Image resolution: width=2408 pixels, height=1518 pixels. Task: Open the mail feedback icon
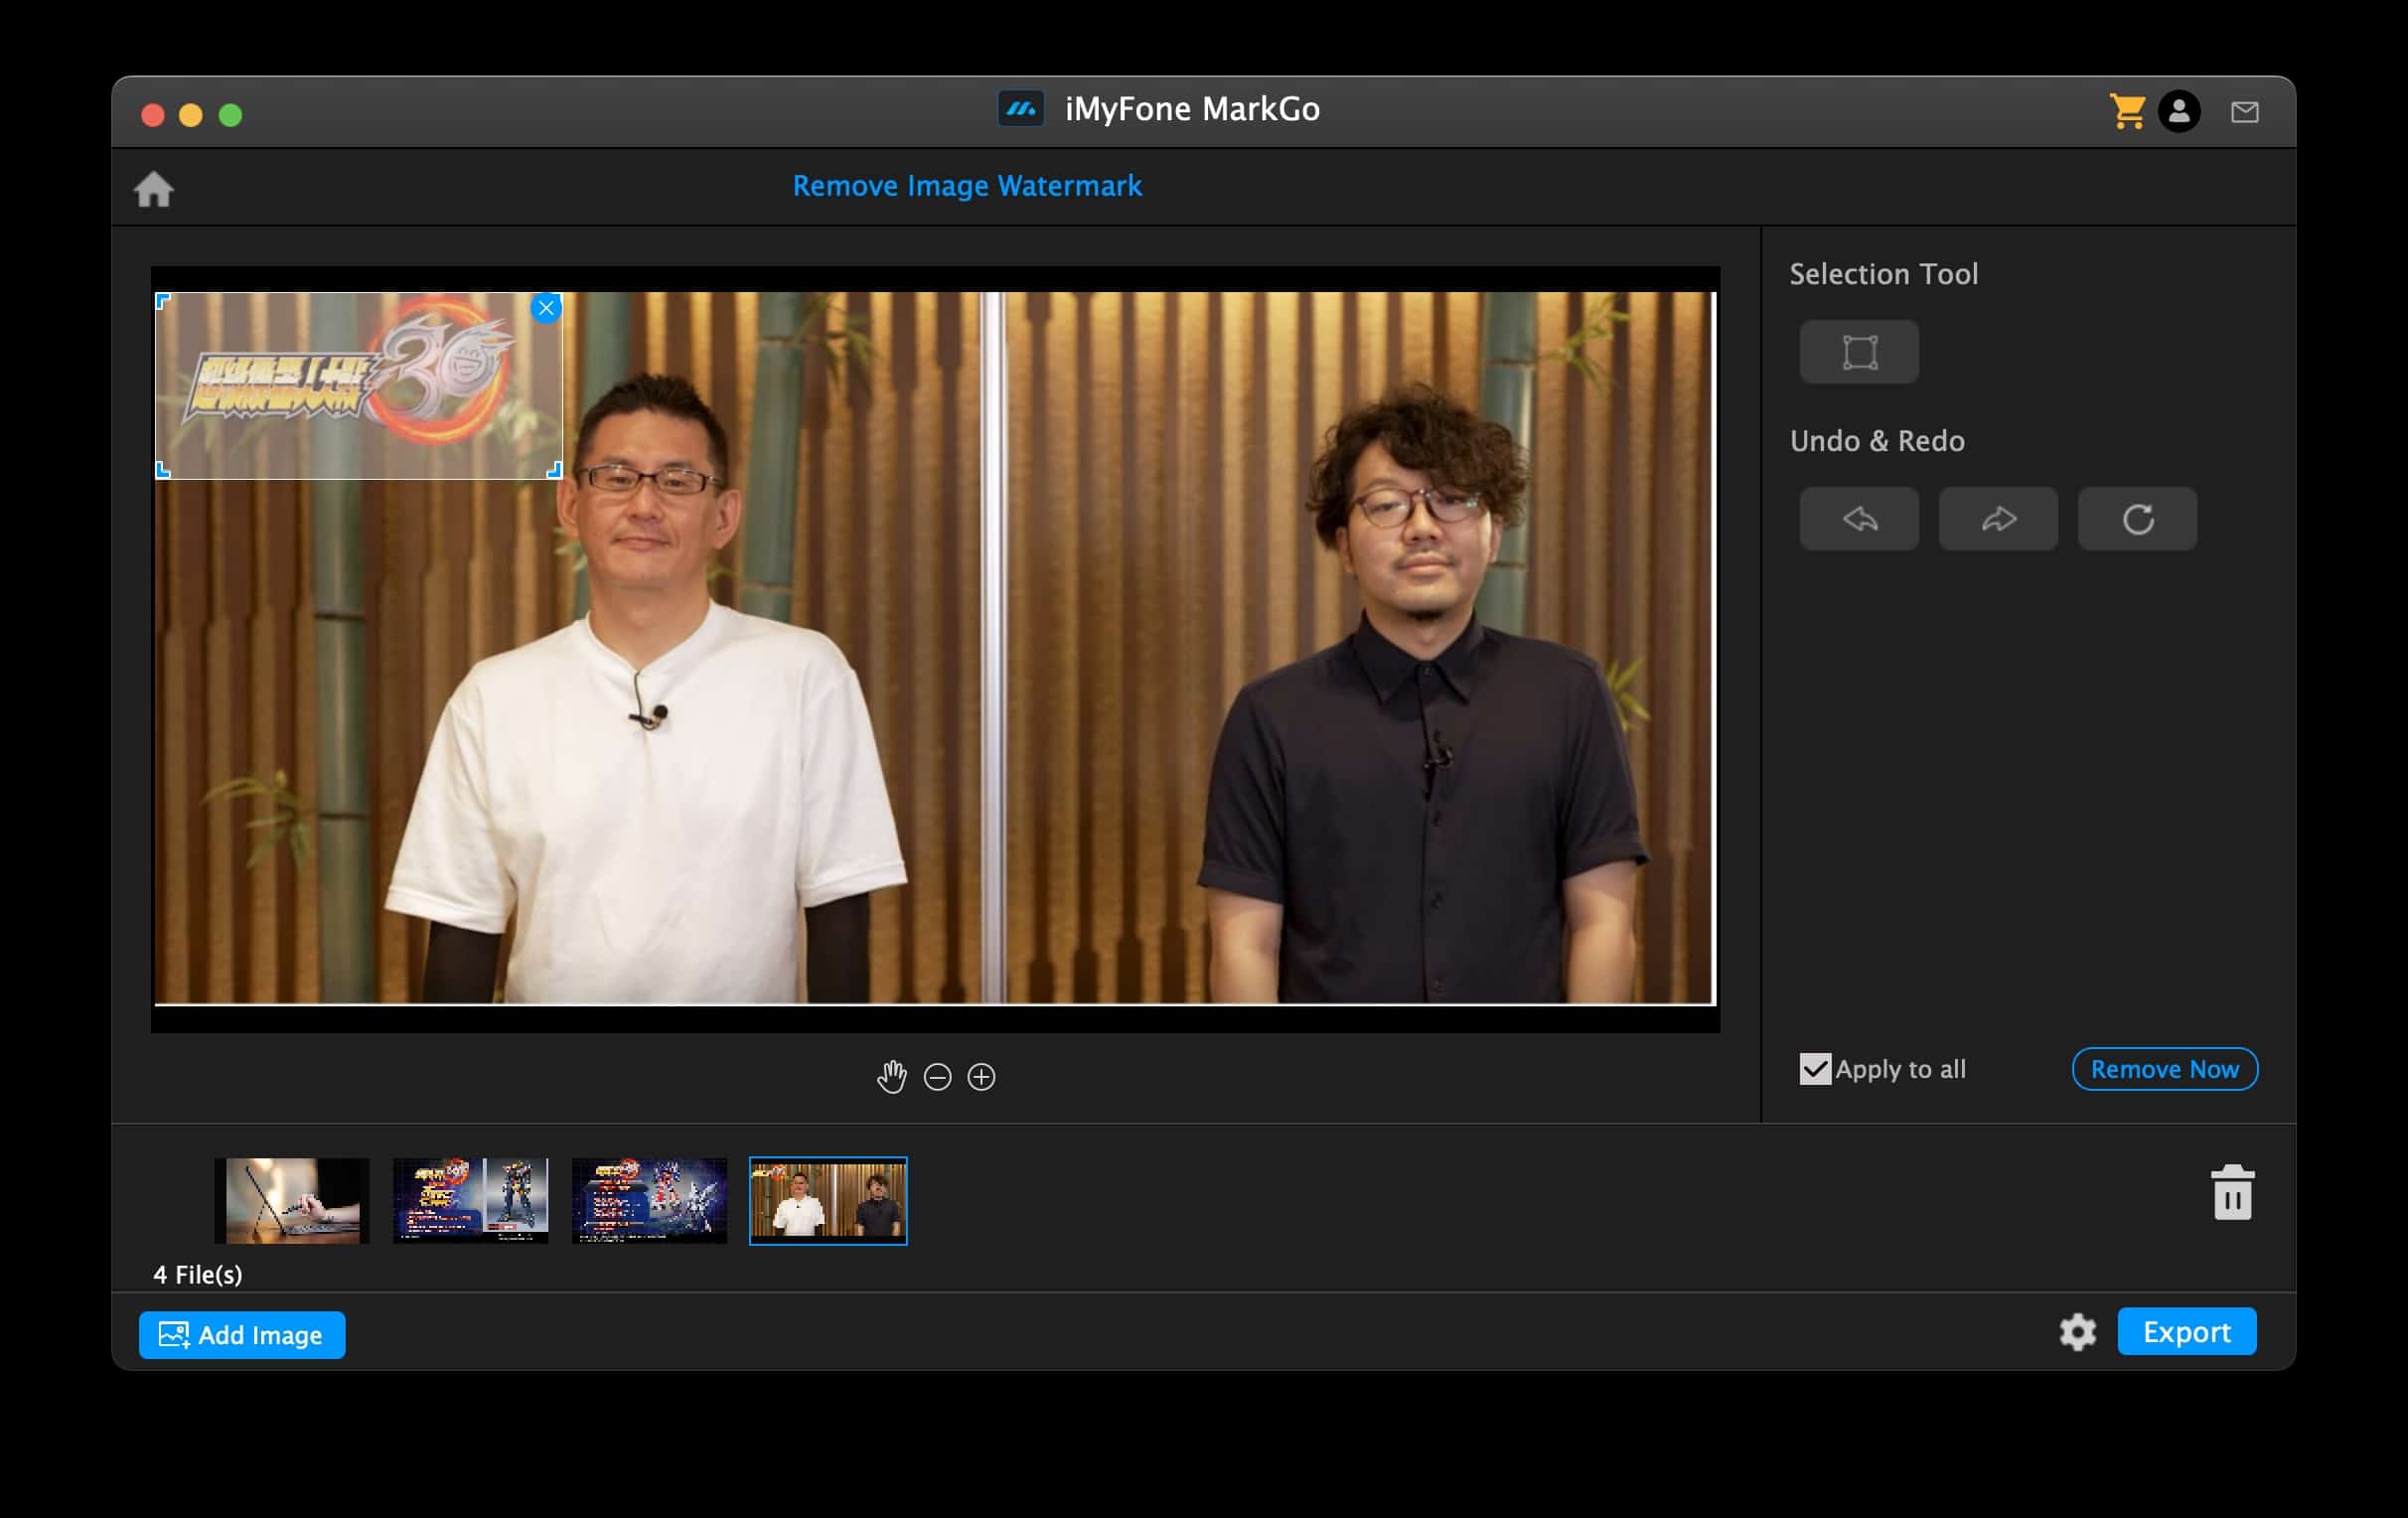[x=2244, y=112]
